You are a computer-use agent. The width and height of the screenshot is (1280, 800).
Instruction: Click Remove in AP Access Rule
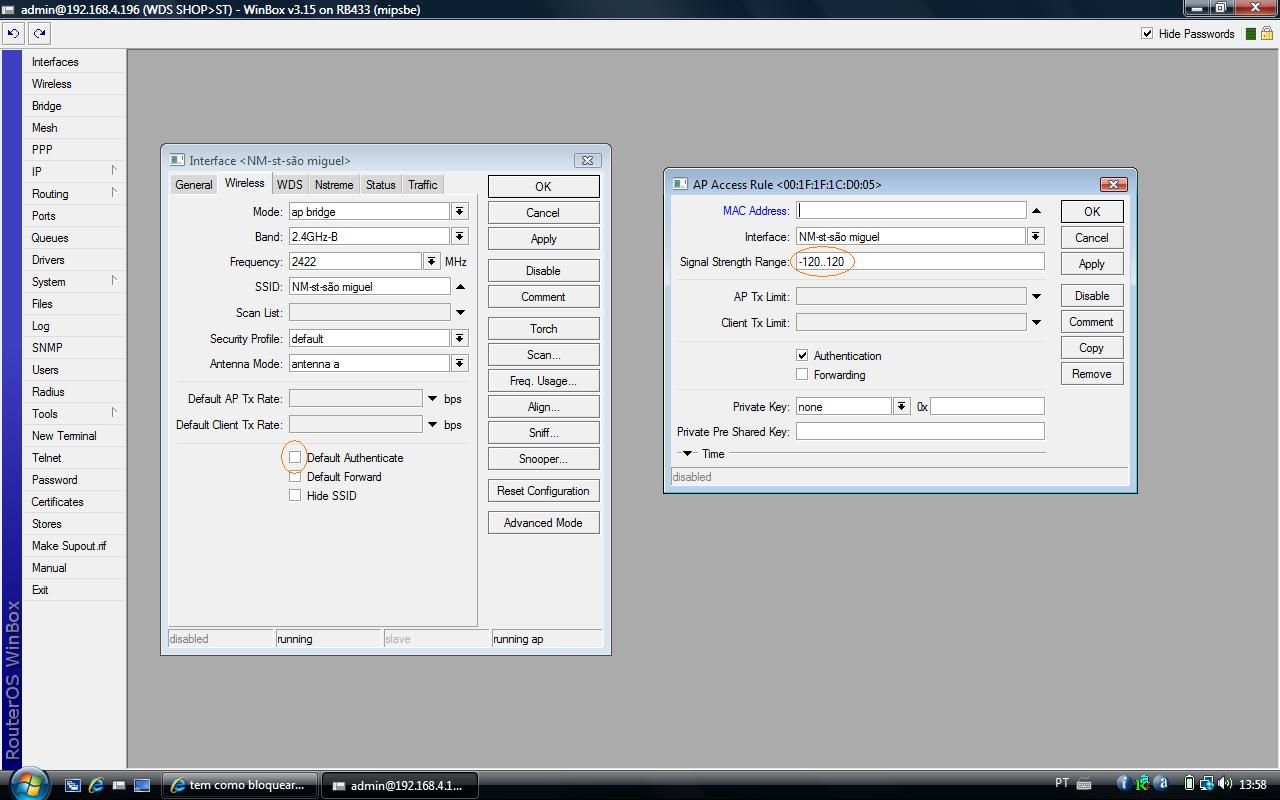(1091, 374)
